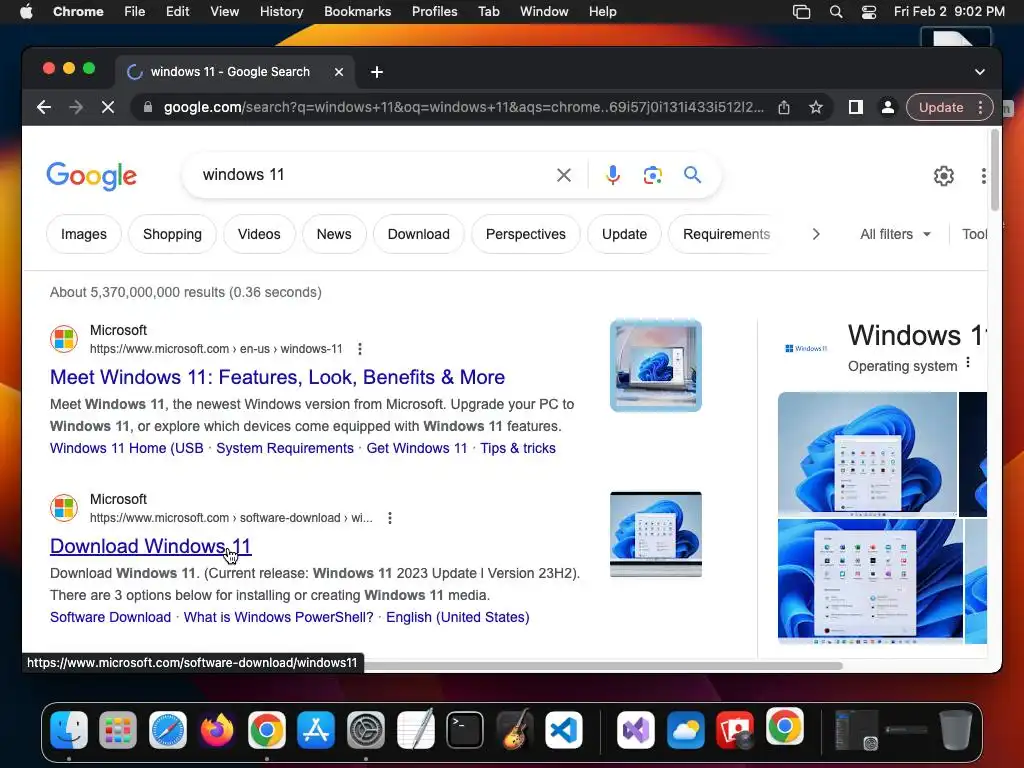Share this page via share icon
The image size is (1024, 768).
point(784,107)
